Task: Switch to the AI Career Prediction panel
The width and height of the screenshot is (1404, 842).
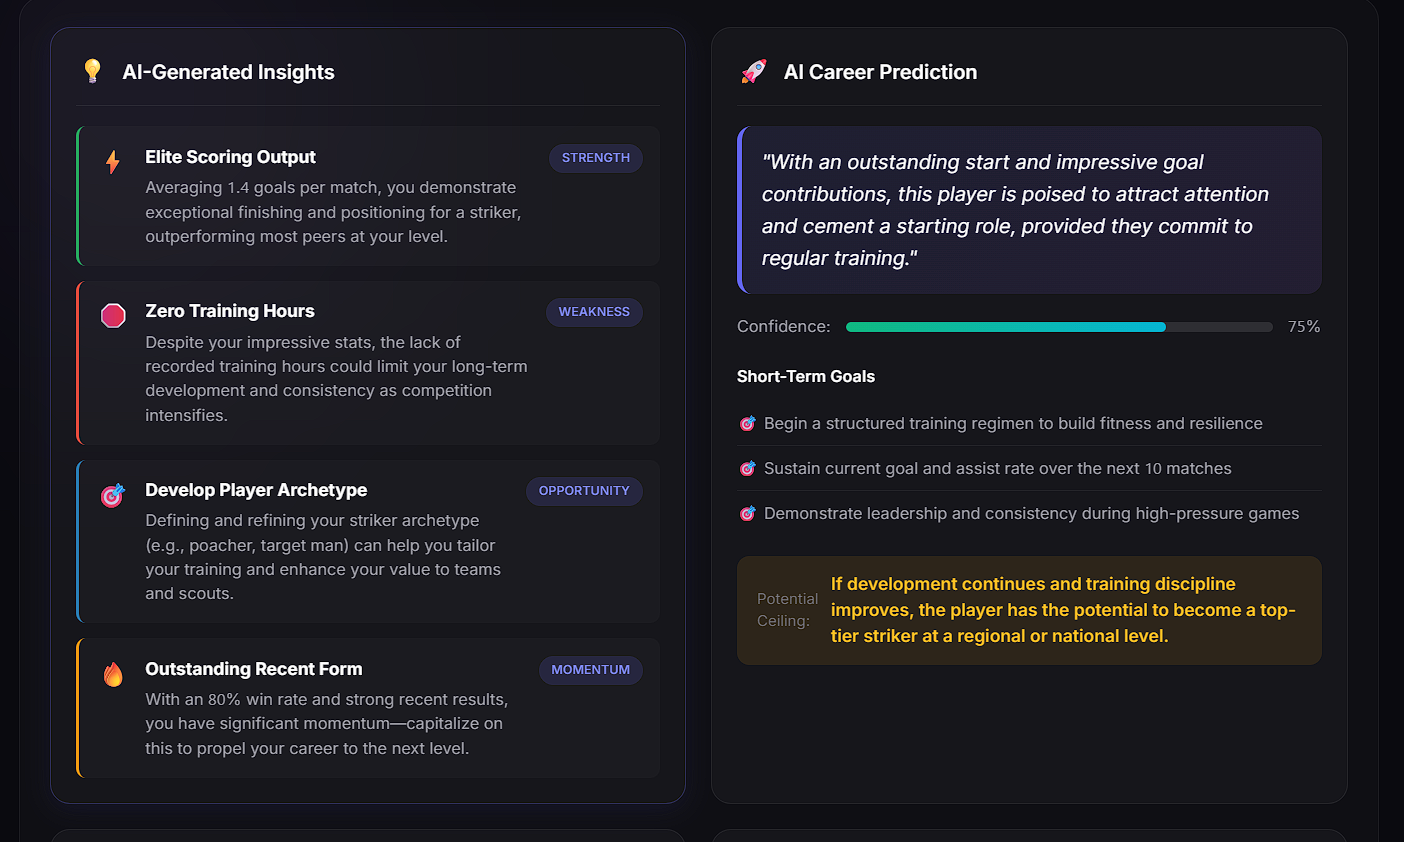Action: [x=880, y=71]
